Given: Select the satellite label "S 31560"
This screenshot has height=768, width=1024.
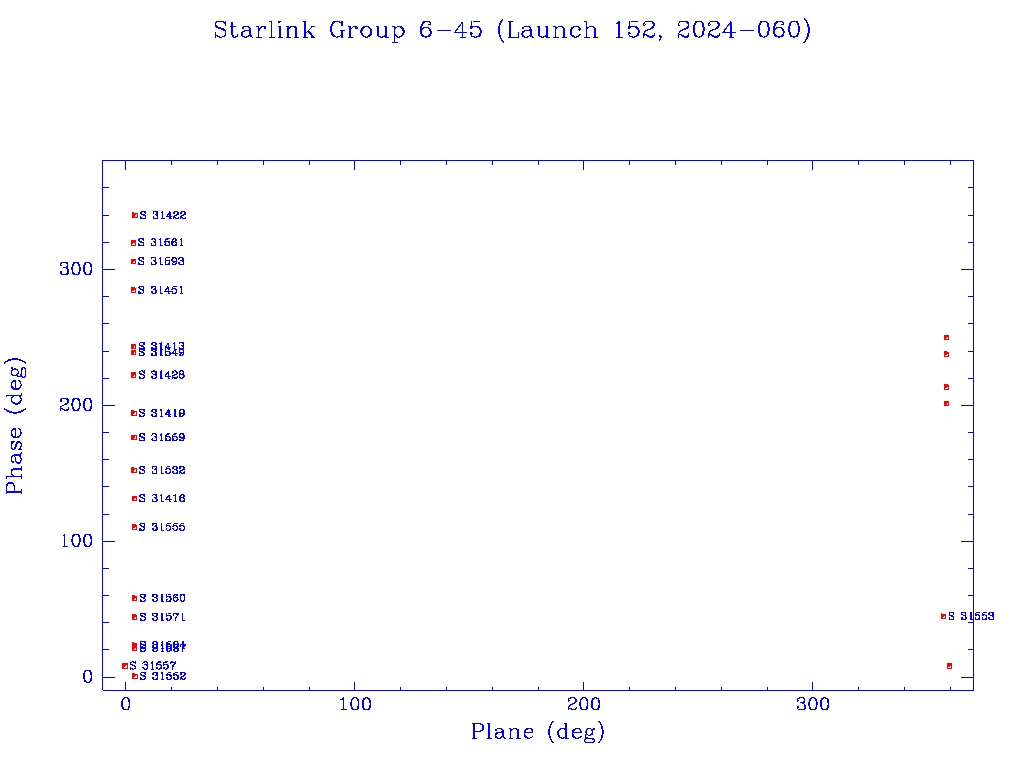Looking at the screenshot, I should coord(163,599).
